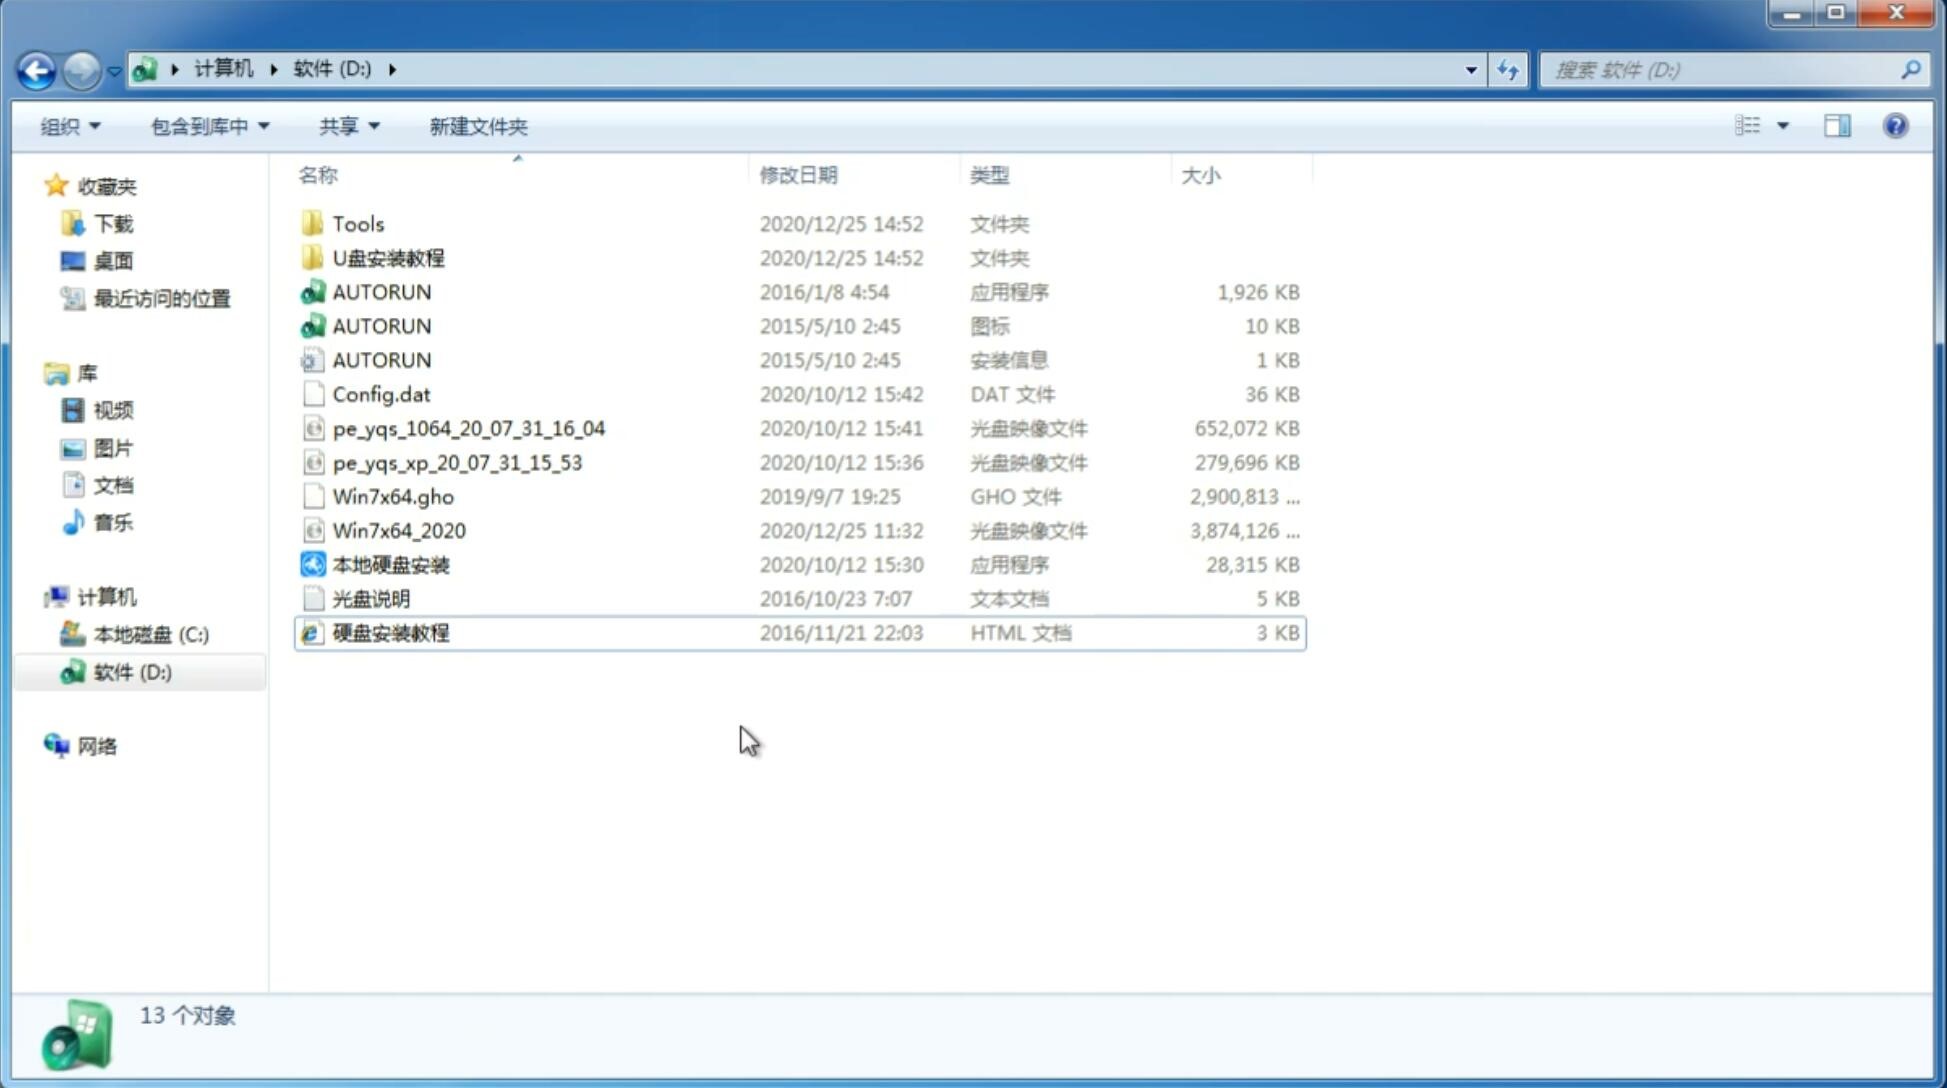The image size is (1947, 1088).
Task: Open the U盘安装教程 folder
Action: pos(388,257)
